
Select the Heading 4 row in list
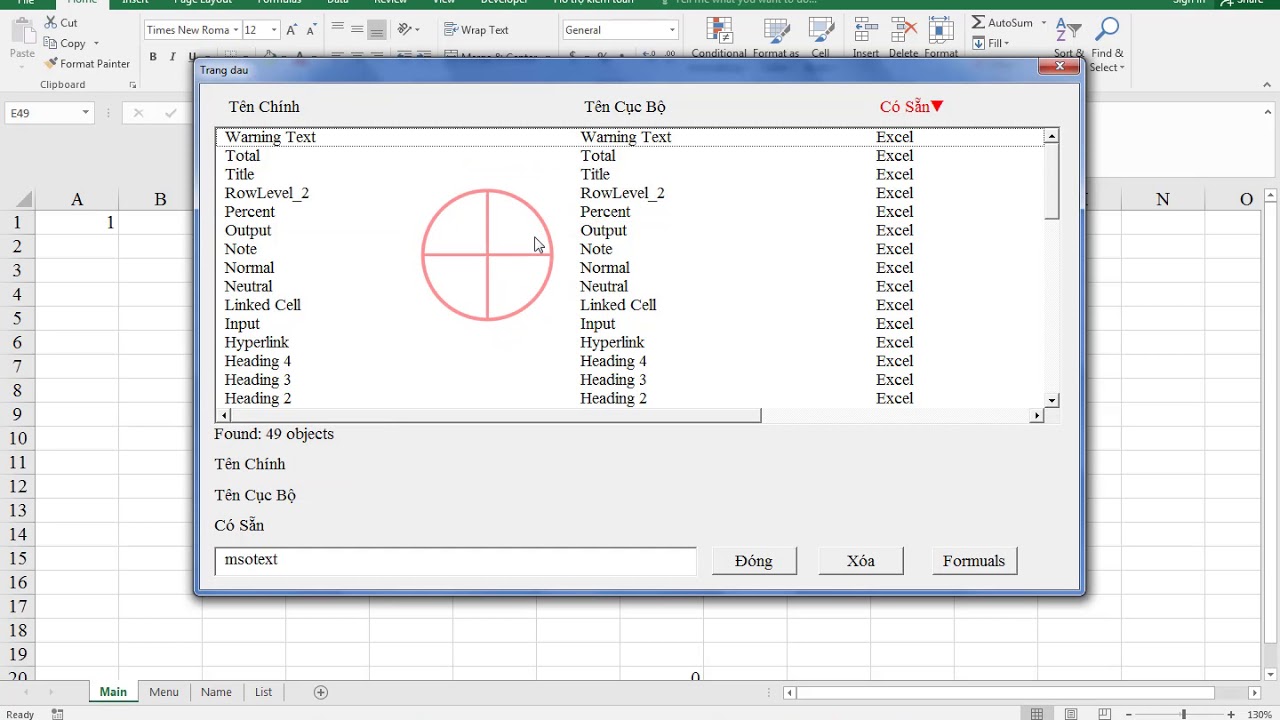tap(630, 361)
